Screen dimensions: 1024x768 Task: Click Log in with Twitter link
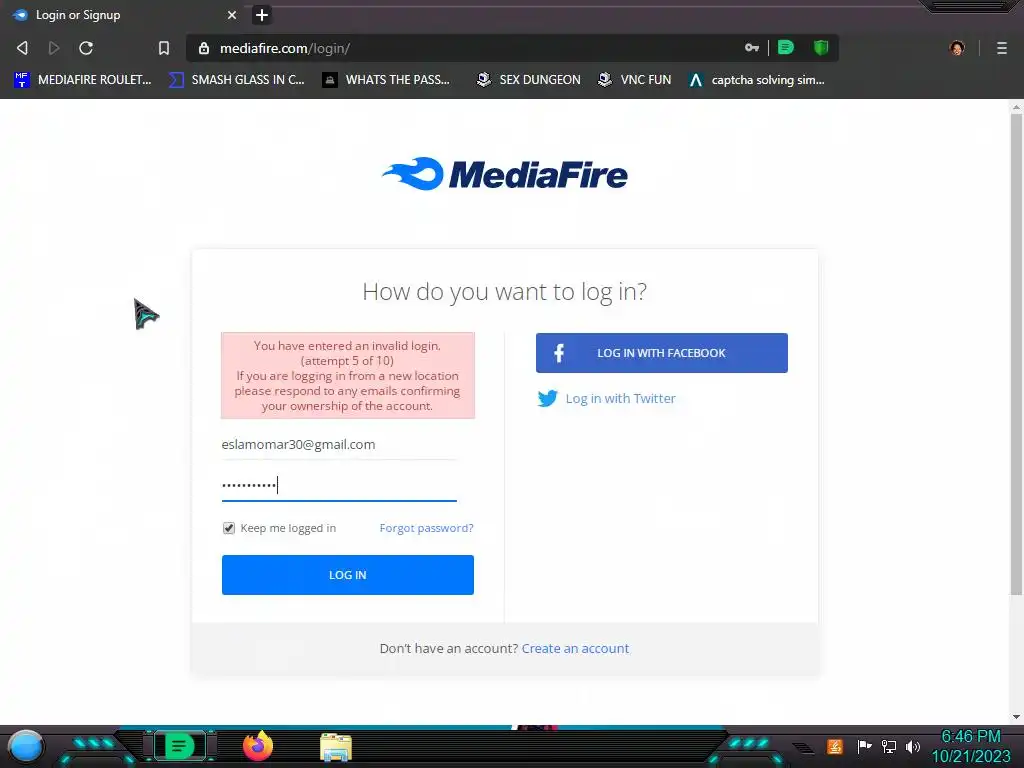click(x=606, y=398)
